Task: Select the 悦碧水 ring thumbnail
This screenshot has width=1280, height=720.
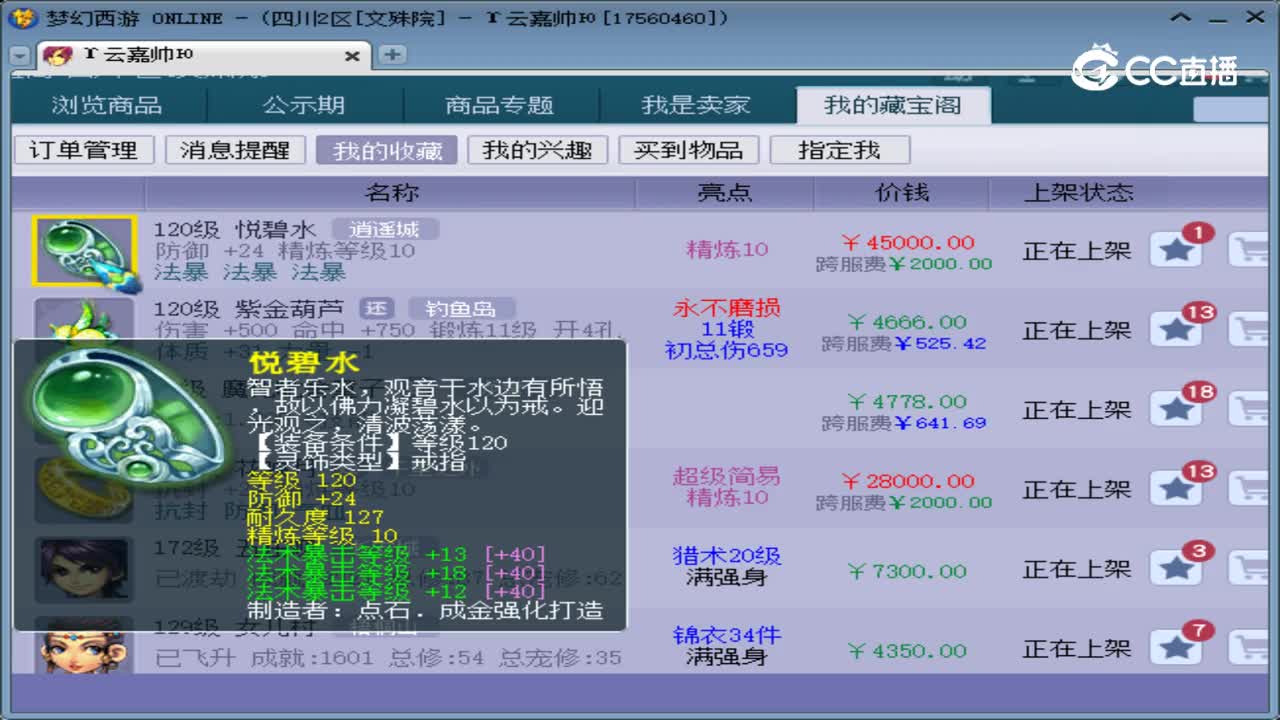Action: coord(83,251)
